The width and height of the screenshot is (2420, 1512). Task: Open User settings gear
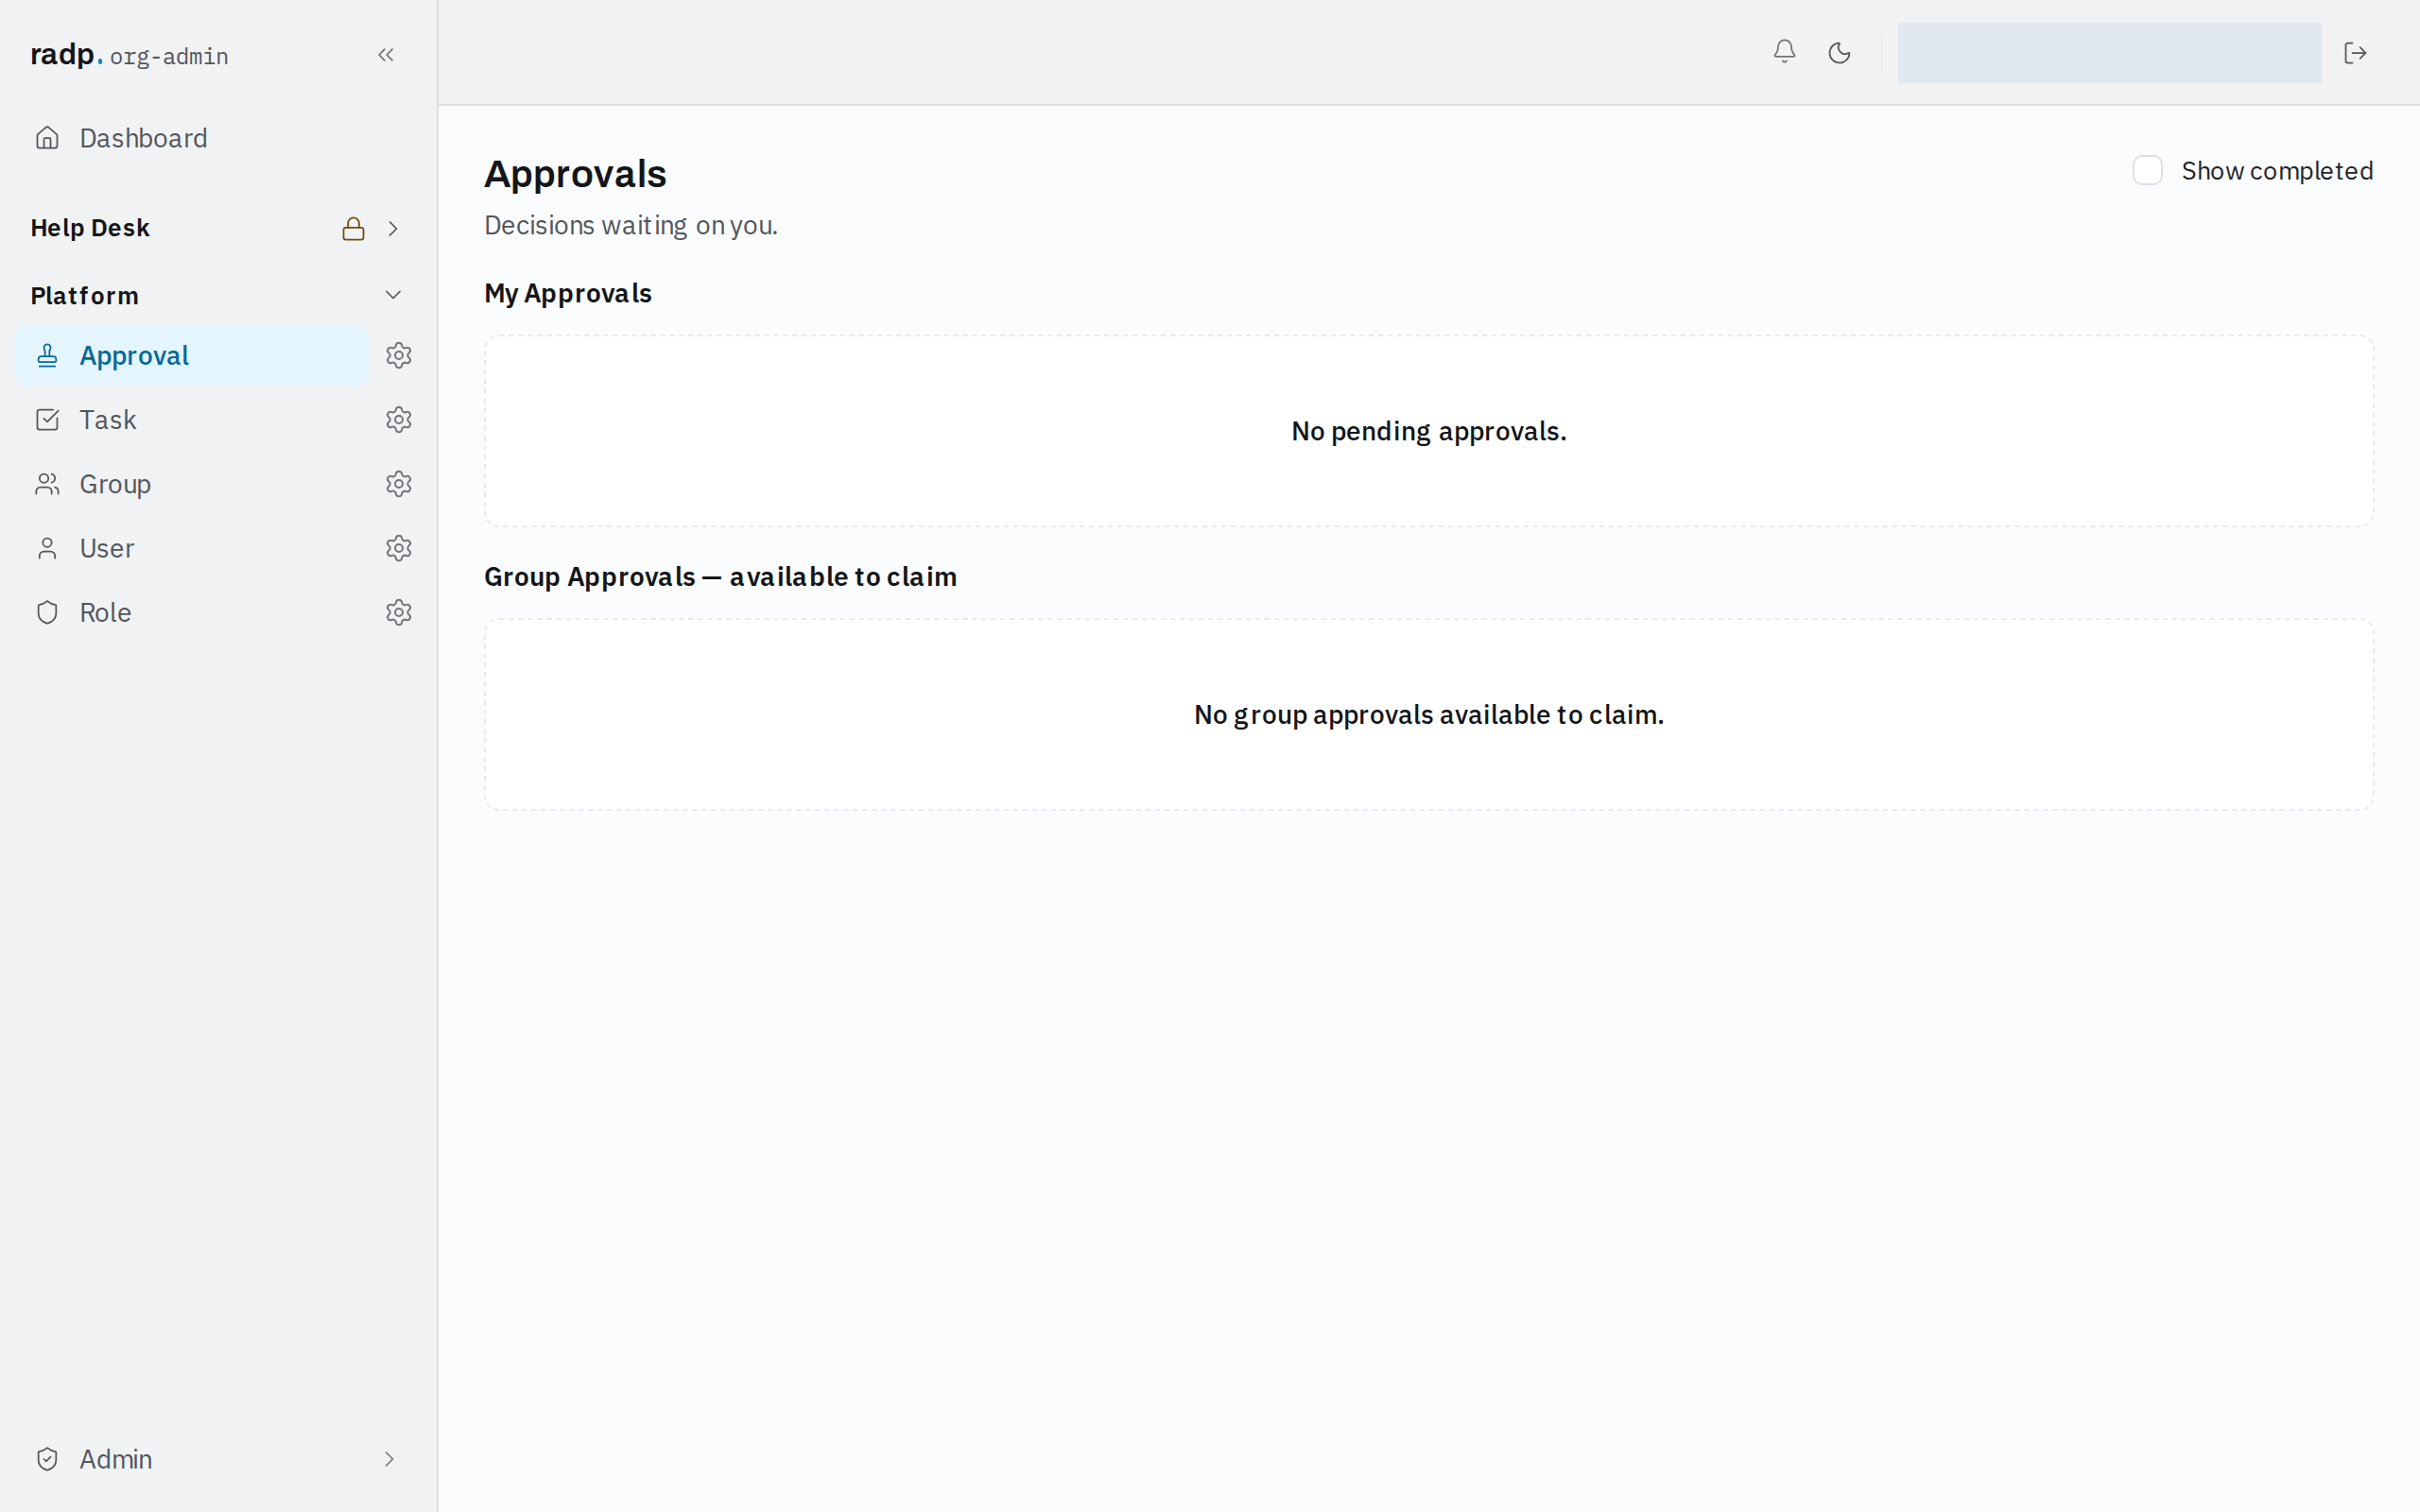tap(399, 548)
